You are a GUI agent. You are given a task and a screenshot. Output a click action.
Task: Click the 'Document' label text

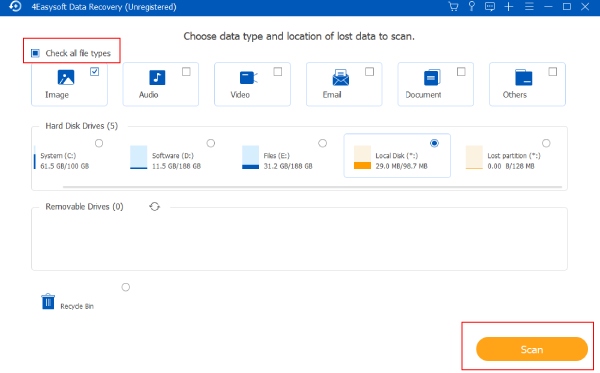coord(423,94)
